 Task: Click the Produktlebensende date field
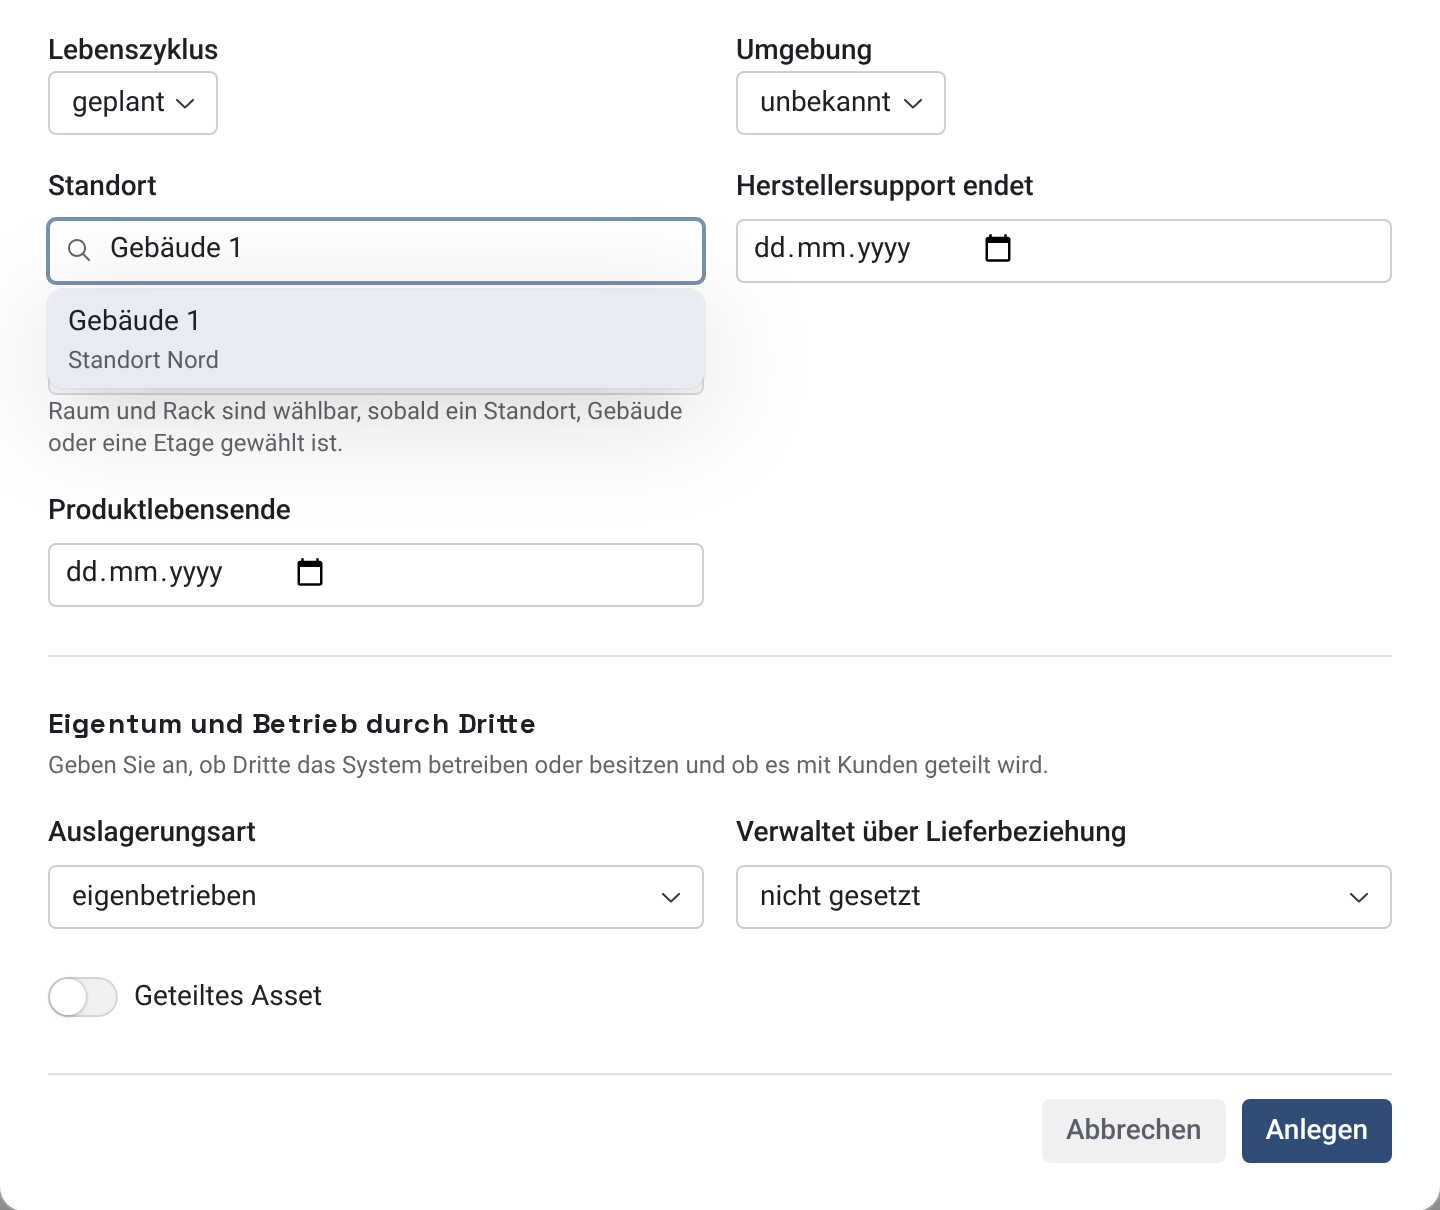(x=376, y=575)
